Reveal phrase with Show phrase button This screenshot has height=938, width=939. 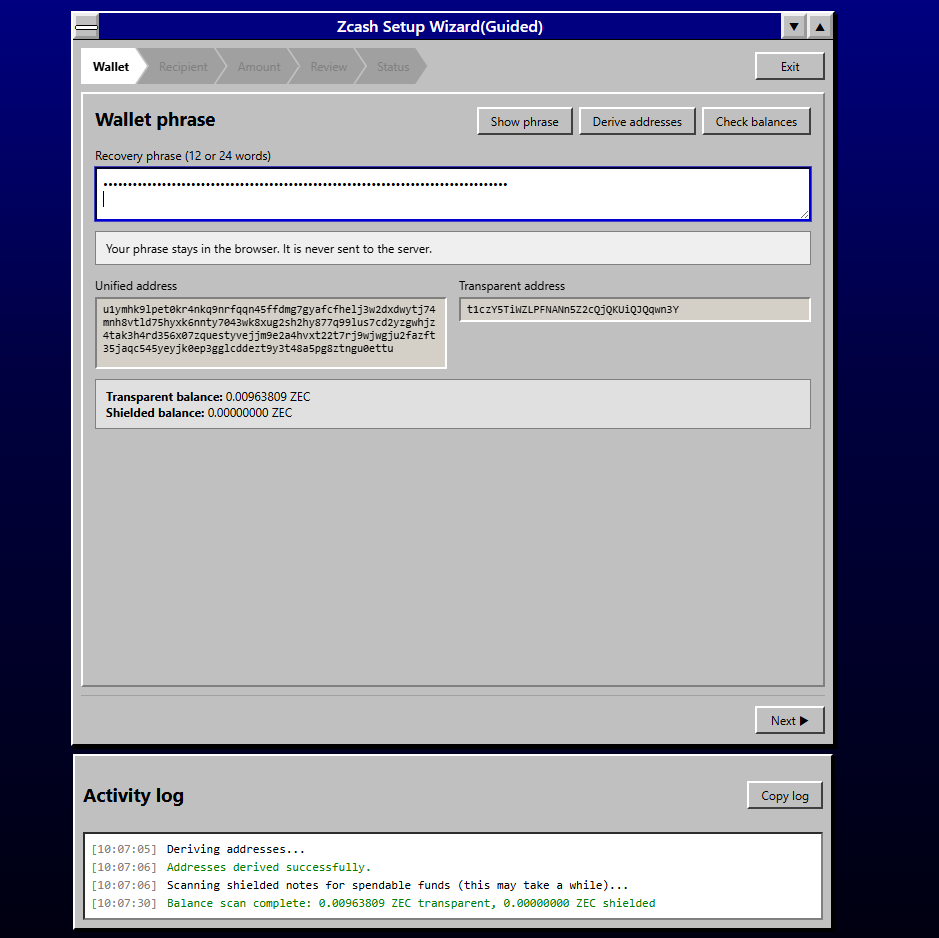525,122
